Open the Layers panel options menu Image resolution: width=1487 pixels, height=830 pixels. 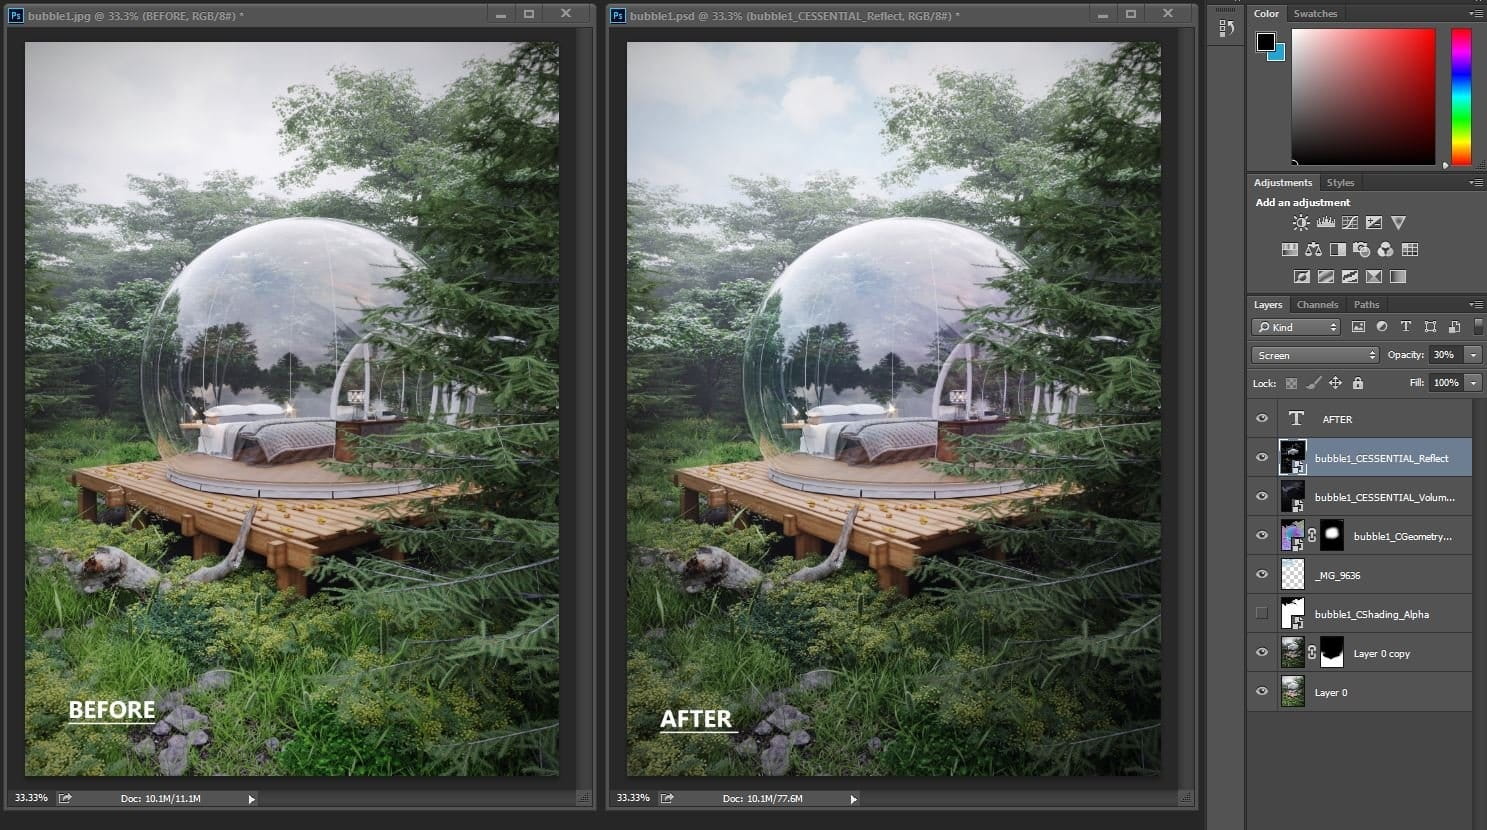(x=1476, y=305)
